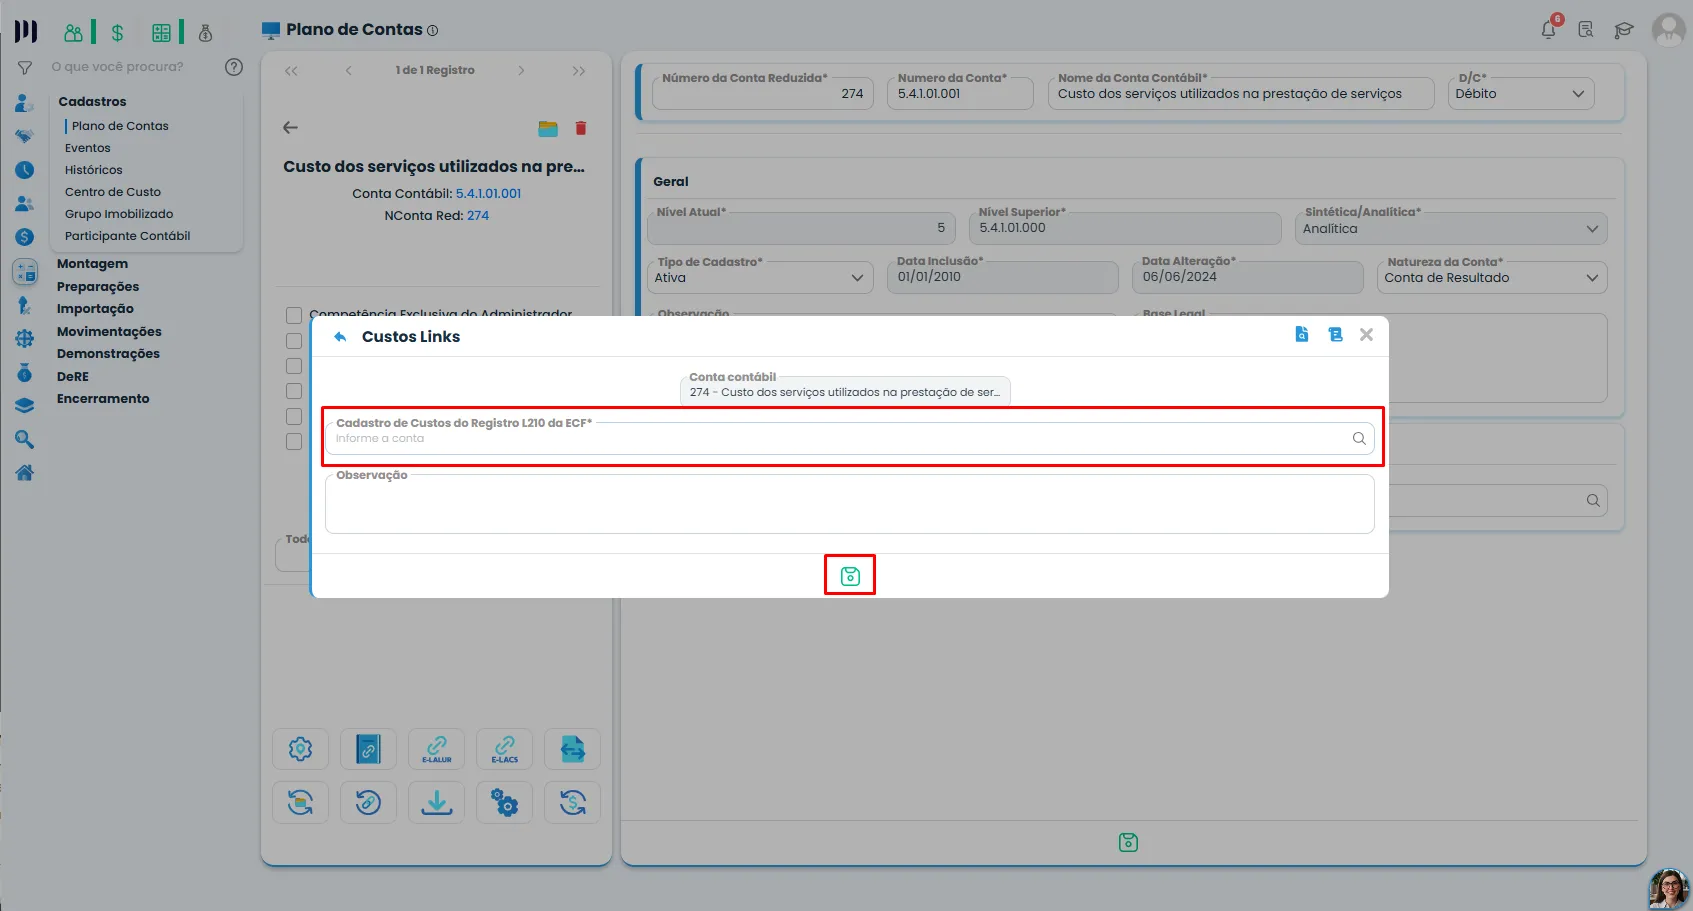The width and height of the screenshot is (1693, 911).
Task: Open Centro de Custo menu item
Action: point(113,192)
